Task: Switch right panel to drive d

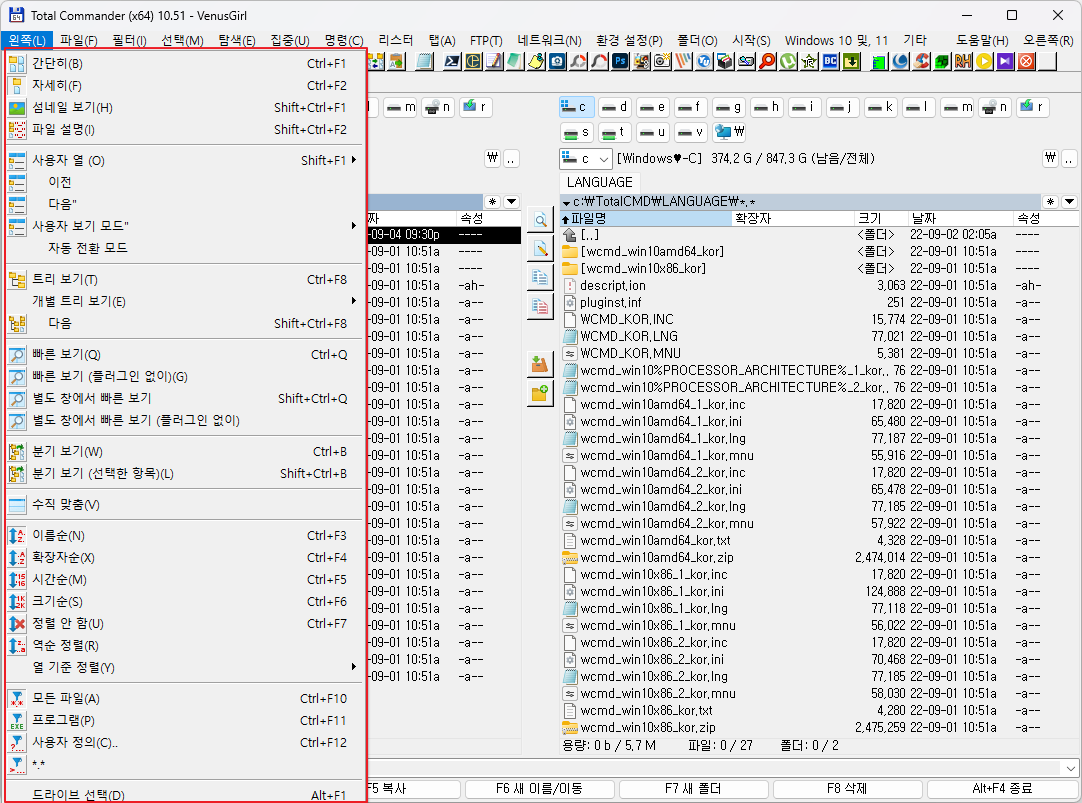Action: coord(614,107)
